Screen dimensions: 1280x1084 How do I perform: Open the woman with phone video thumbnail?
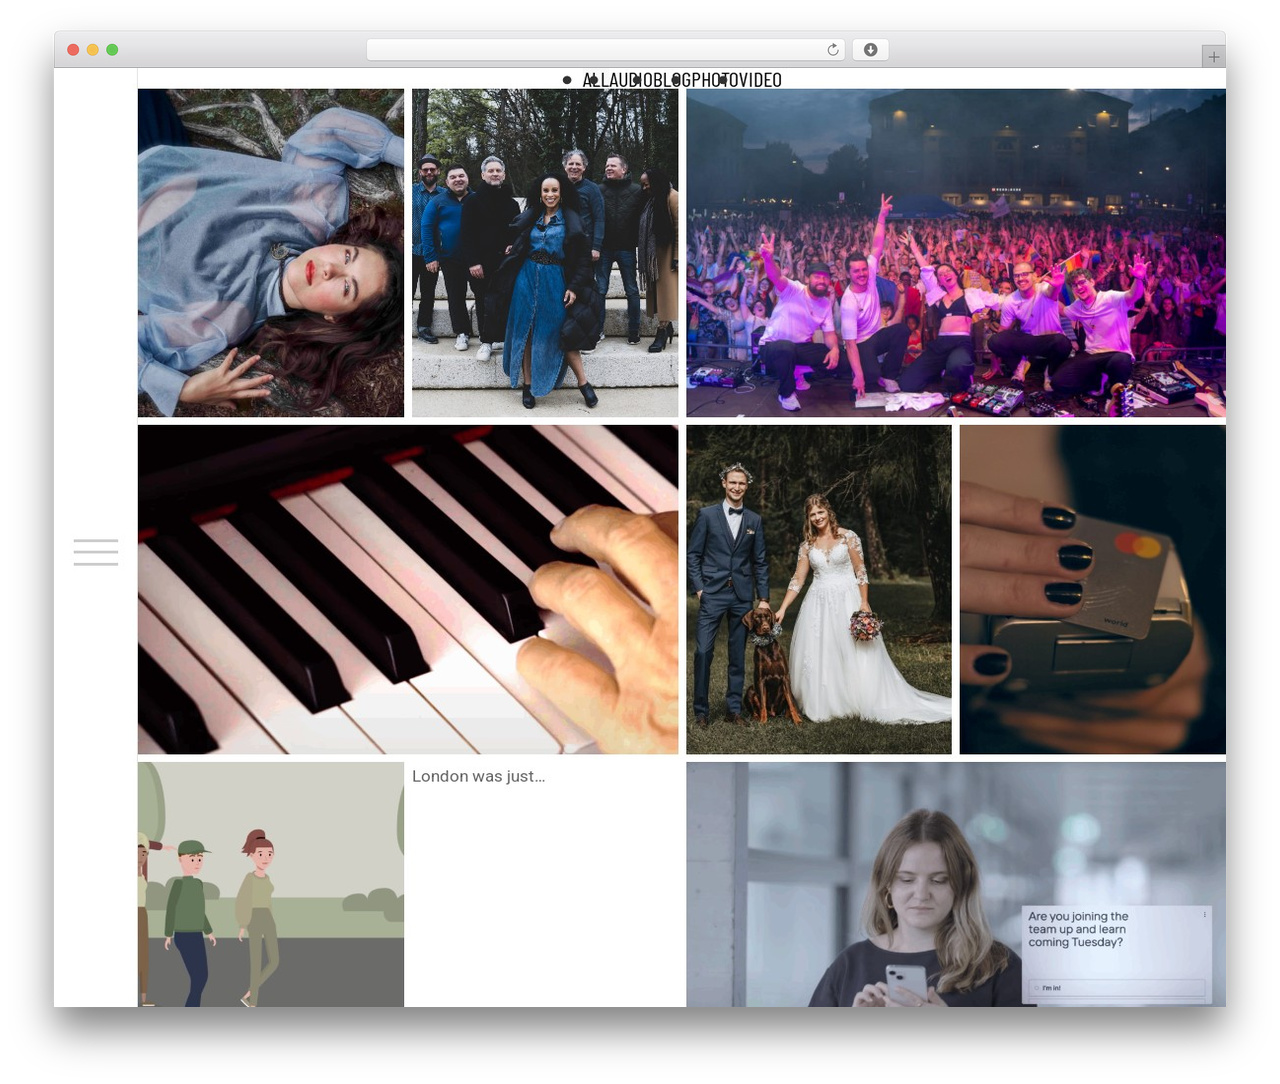(x=956, y=884)
